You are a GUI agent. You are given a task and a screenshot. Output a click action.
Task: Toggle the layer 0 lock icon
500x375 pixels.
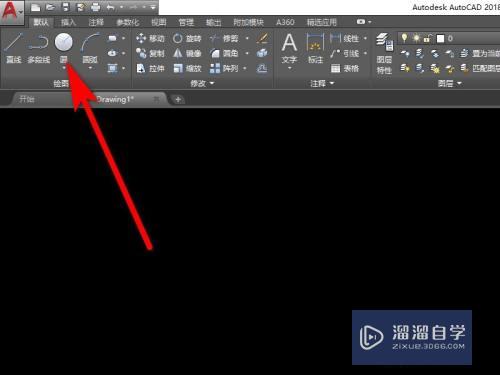click(x=427, y=39)
